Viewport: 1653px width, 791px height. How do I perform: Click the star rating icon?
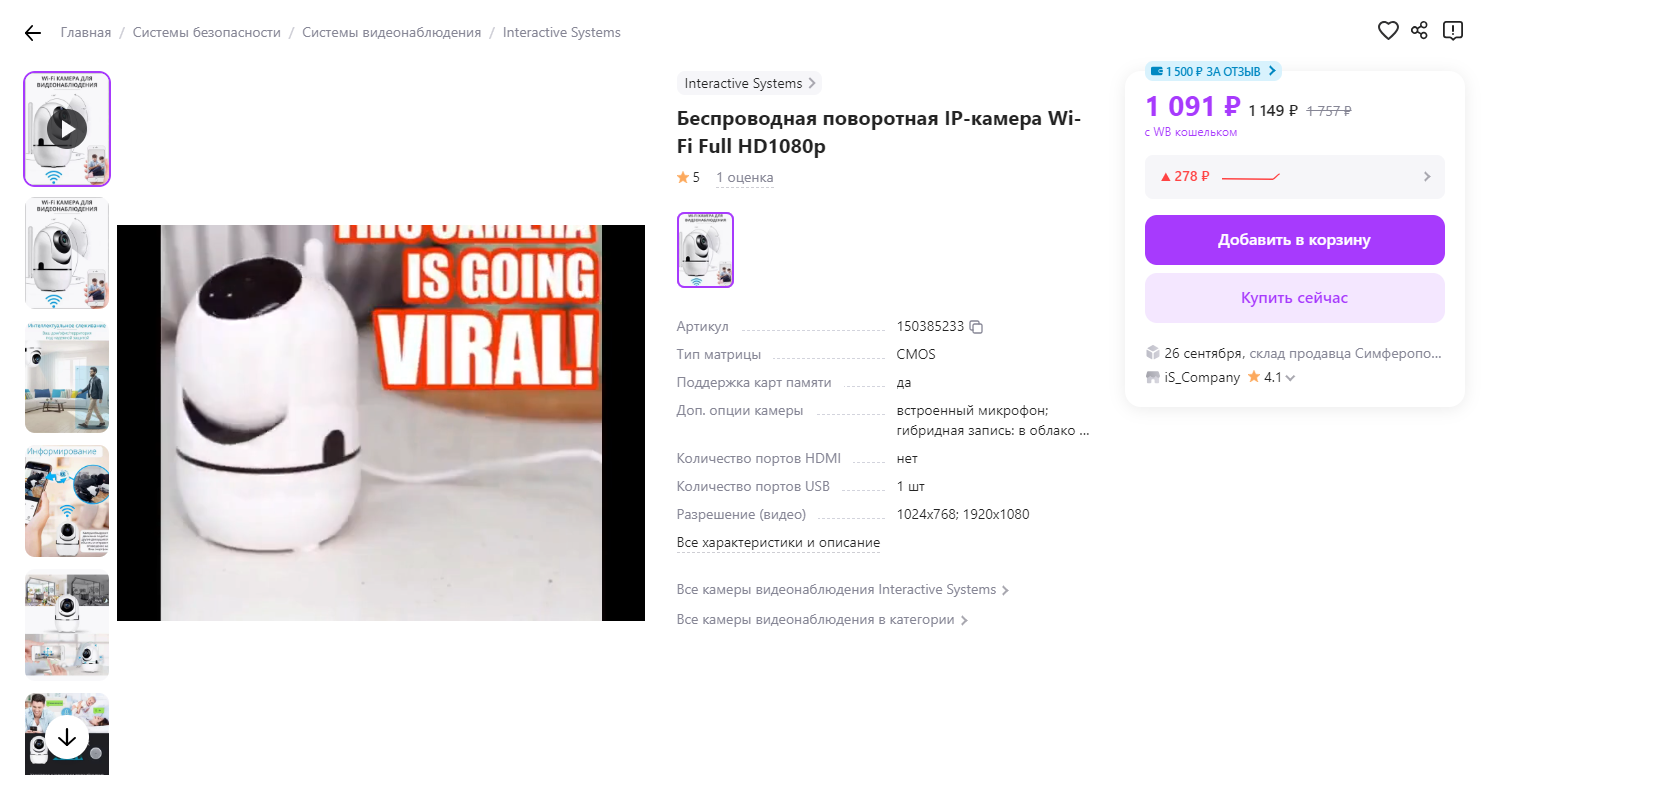click(x=682, y=177)
